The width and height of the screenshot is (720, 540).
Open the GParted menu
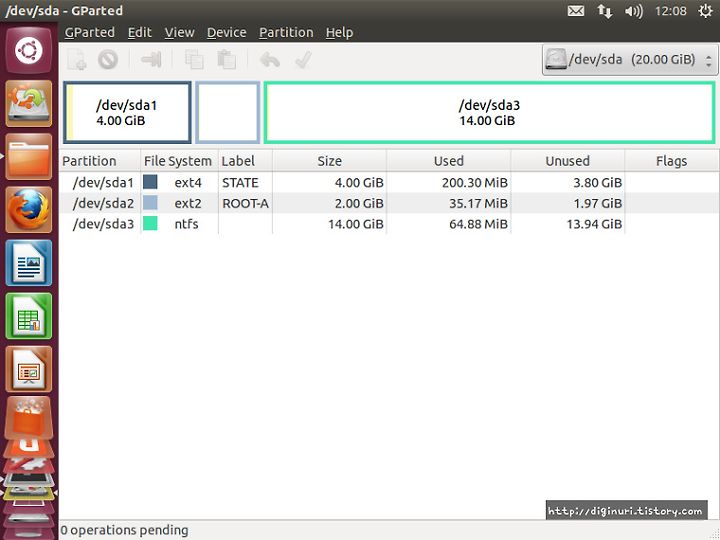pyautogui.click(x=90, y=33)
